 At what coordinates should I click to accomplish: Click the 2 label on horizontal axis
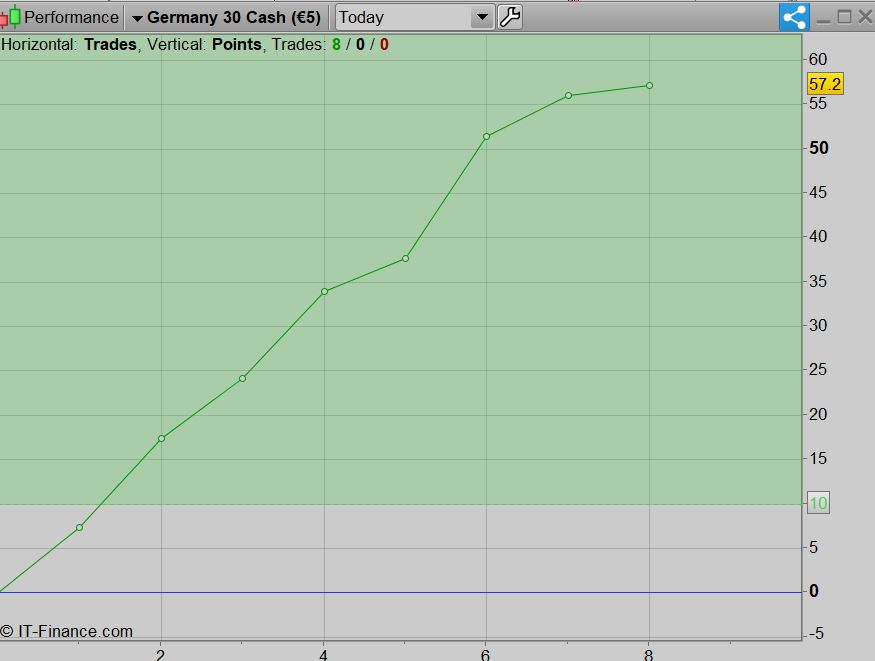(x=160, y=655)
